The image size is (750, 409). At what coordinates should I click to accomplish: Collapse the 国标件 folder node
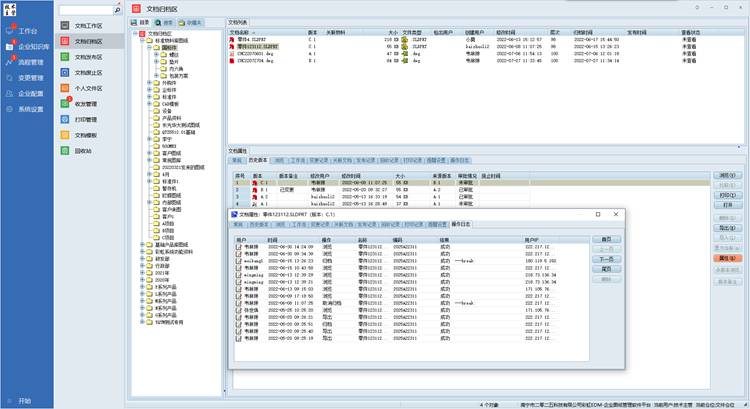coord(148,46)
